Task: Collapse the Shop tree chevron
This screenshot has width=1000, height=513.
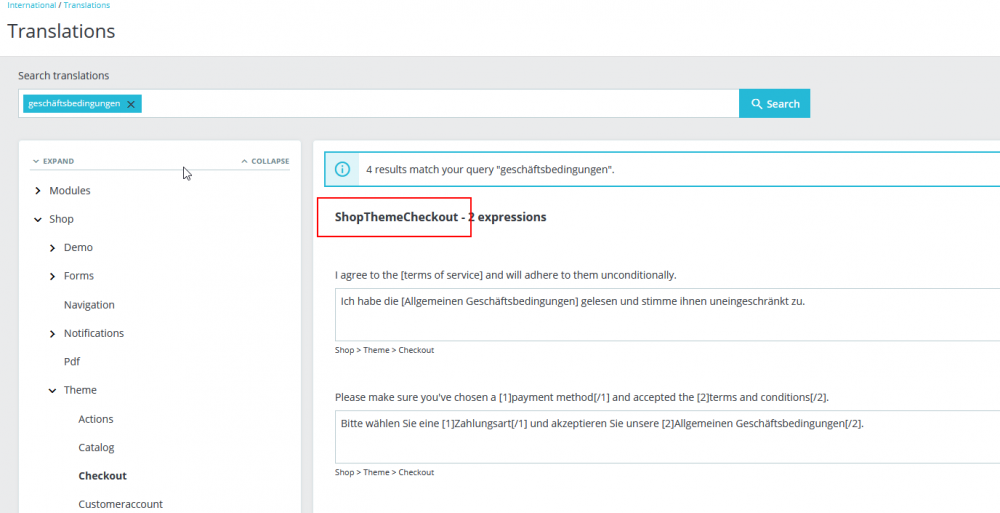Action: 38,219
